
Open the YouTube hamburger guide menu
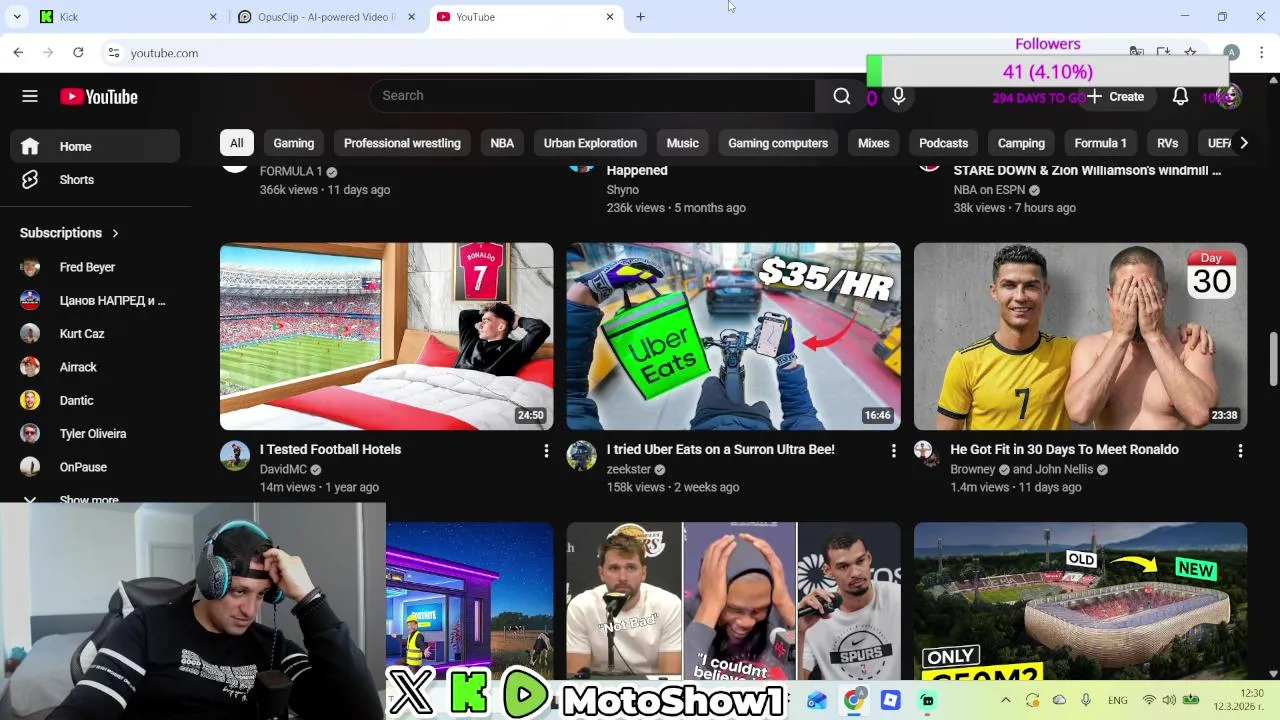(x=30, y=96)
